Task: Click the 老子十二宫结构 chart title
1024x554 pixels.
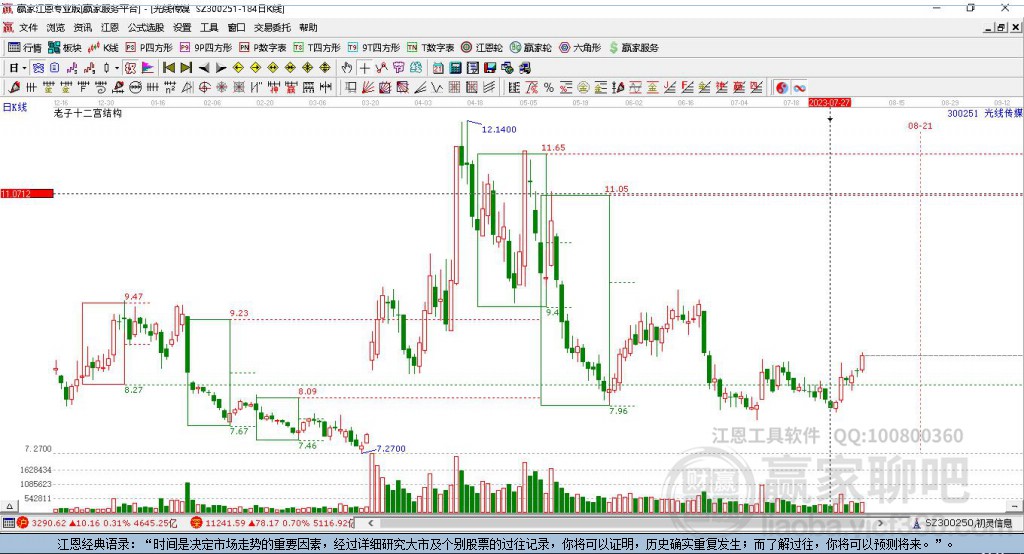Action: 88,113
